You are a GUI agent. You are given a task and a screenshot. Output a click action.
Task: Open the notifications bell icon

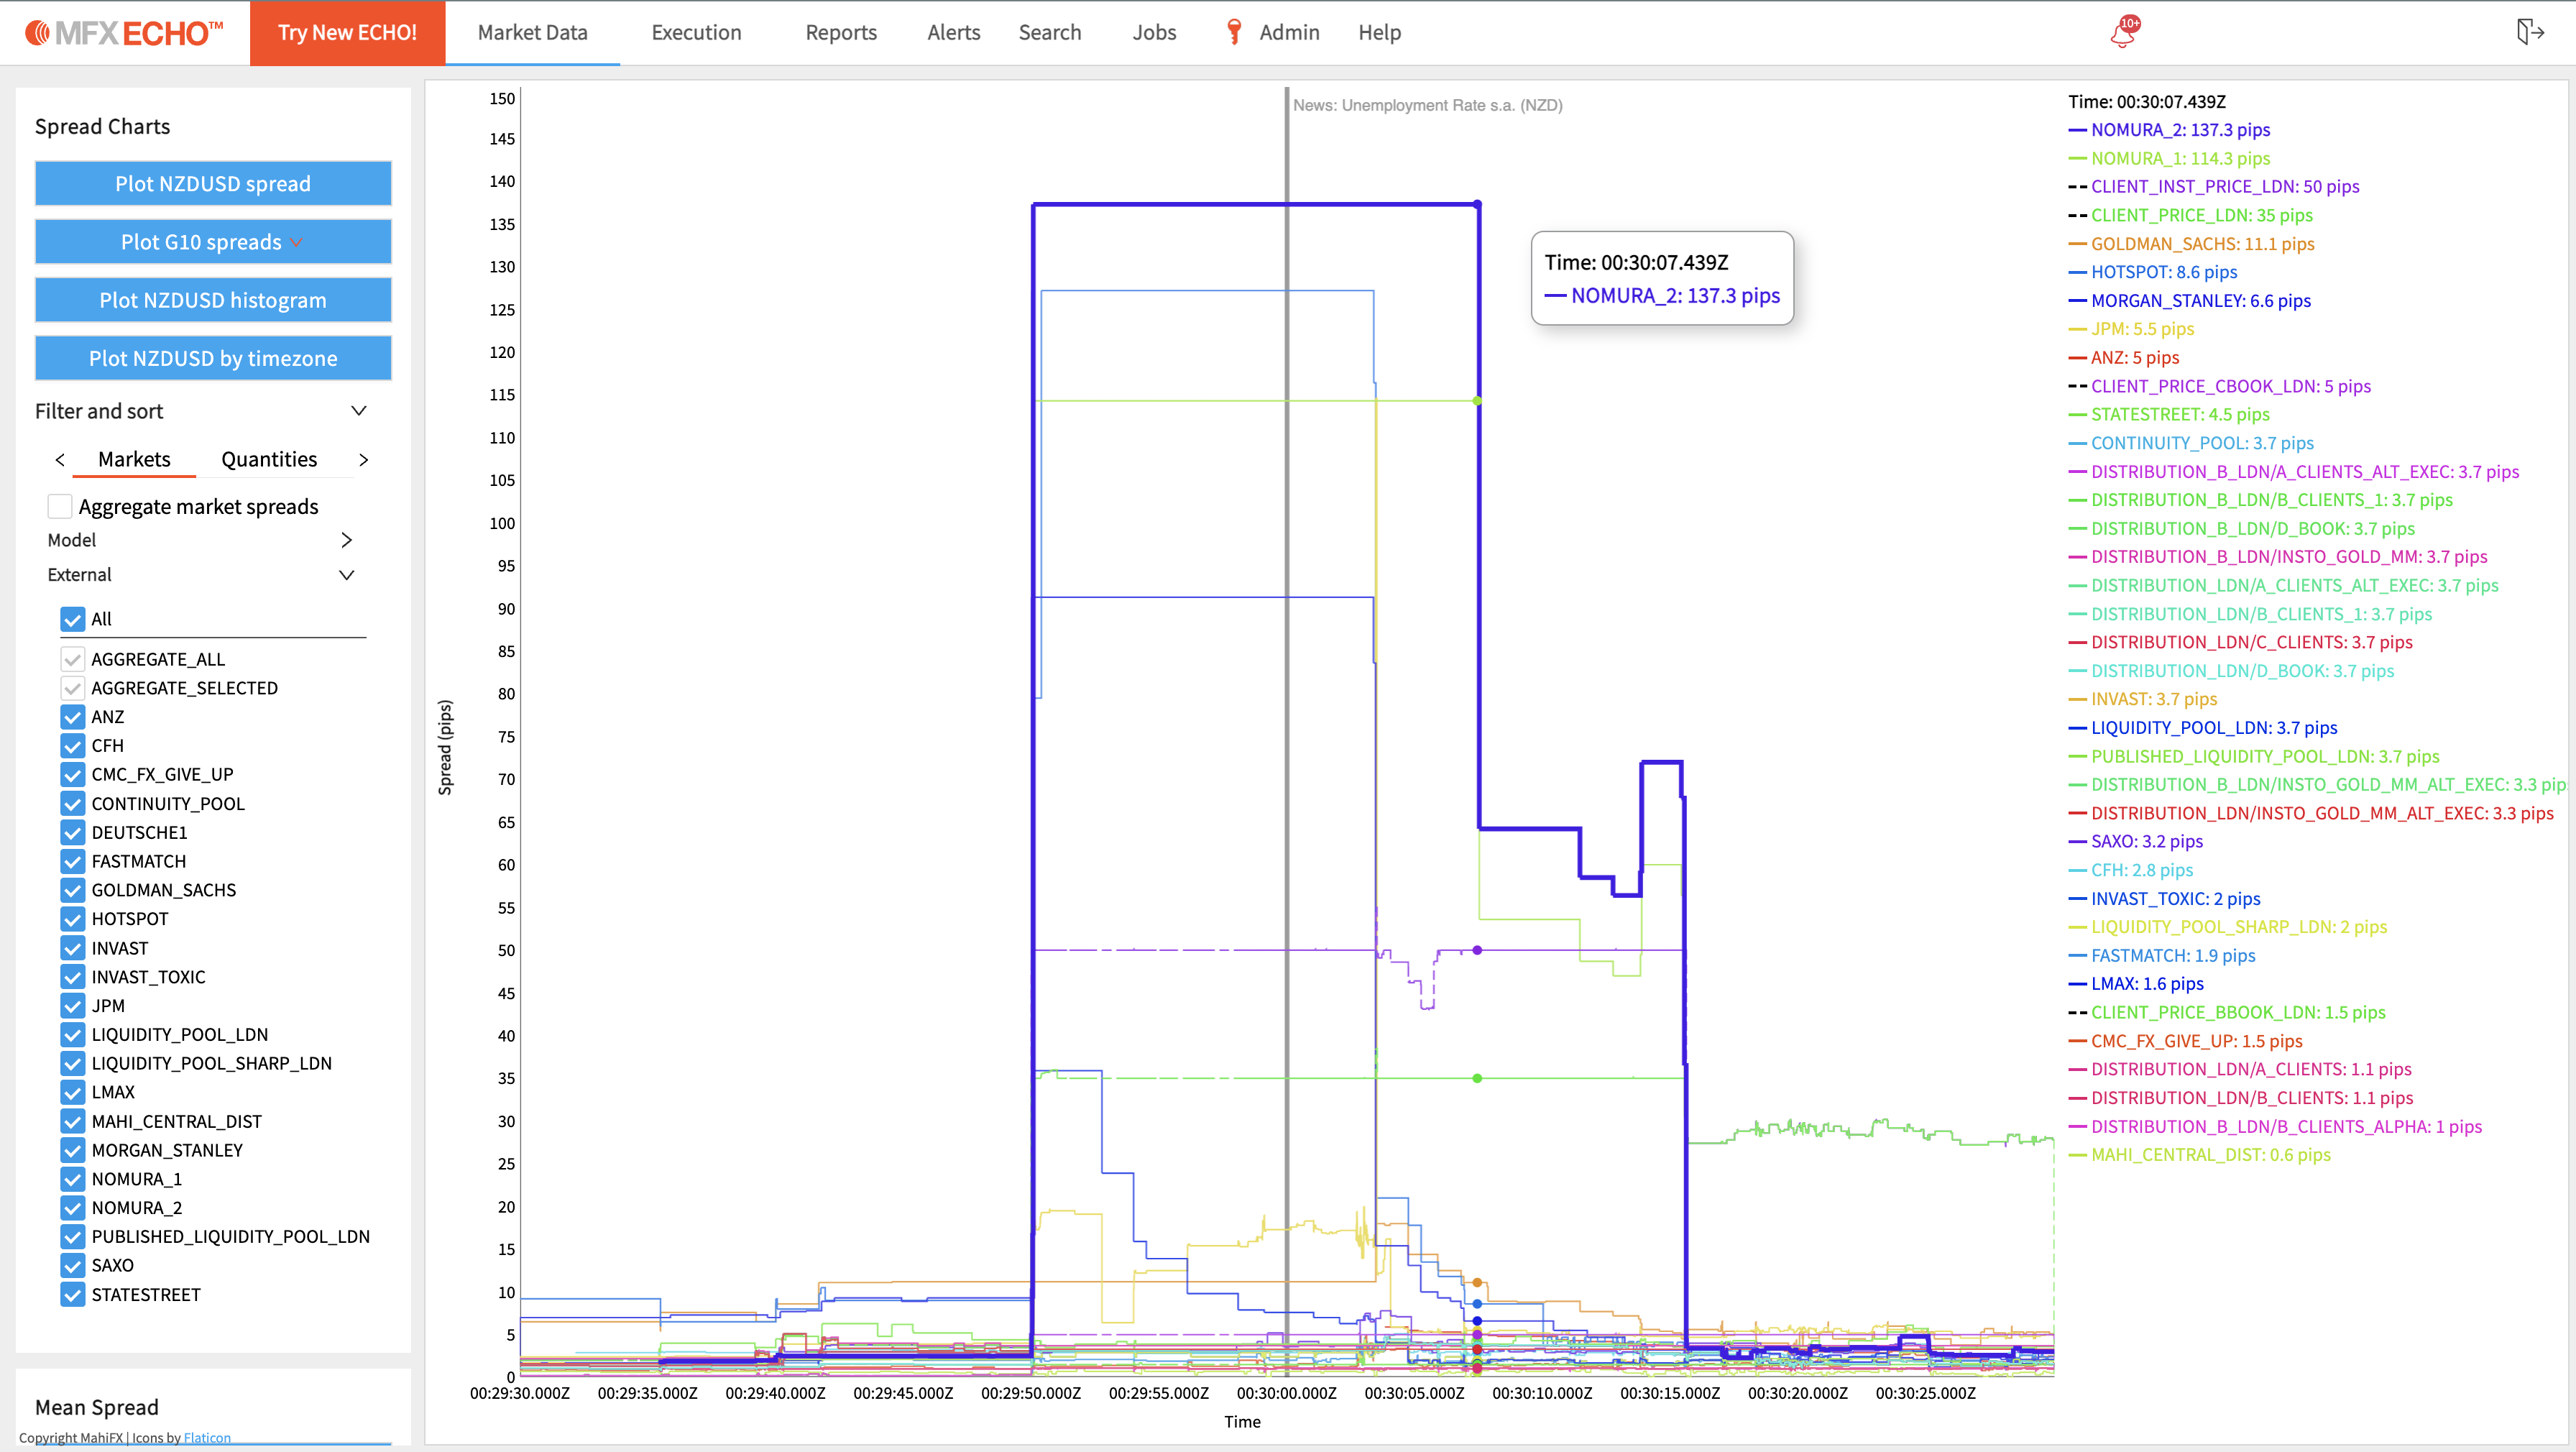tap(2123, 32)
